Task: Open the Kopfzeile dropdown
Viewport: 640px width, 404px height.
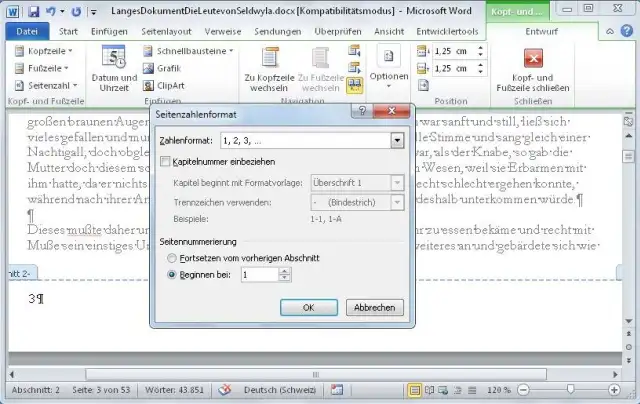Action: (44, 51)
